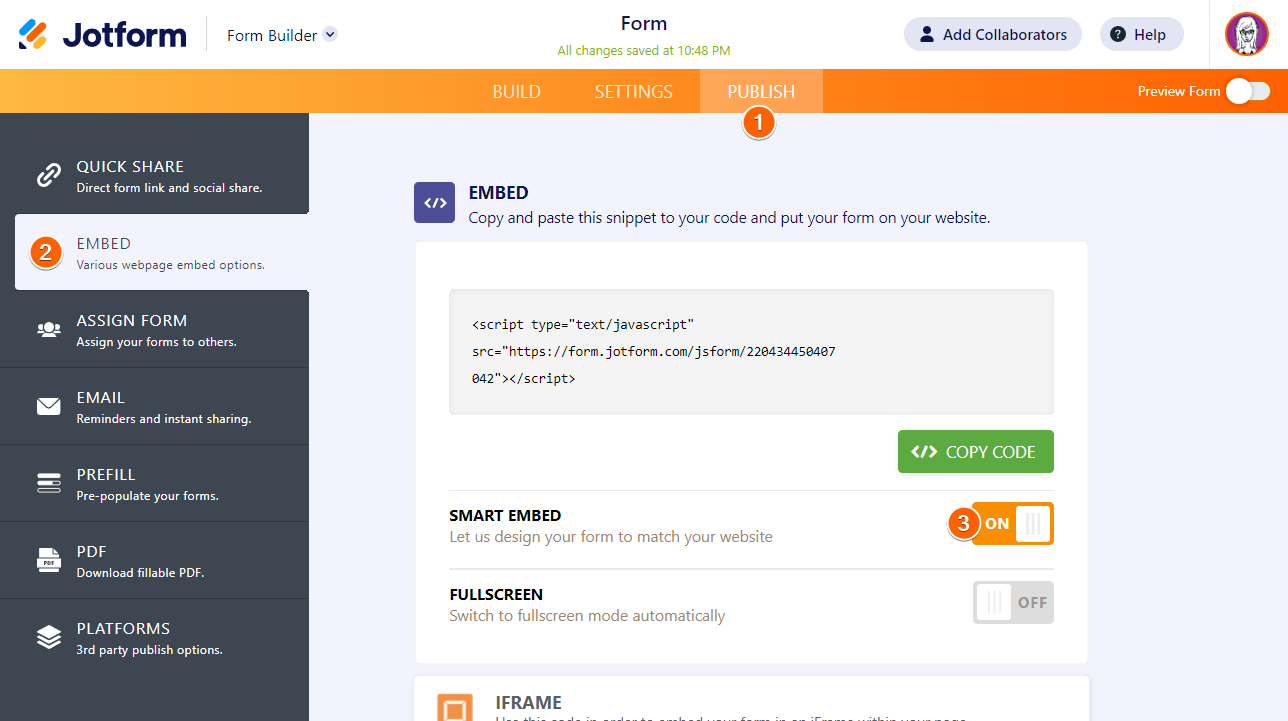Expand the Form Builder dropdown arrow
This screenshot has width=1288, height=721.
pos(330,34)
